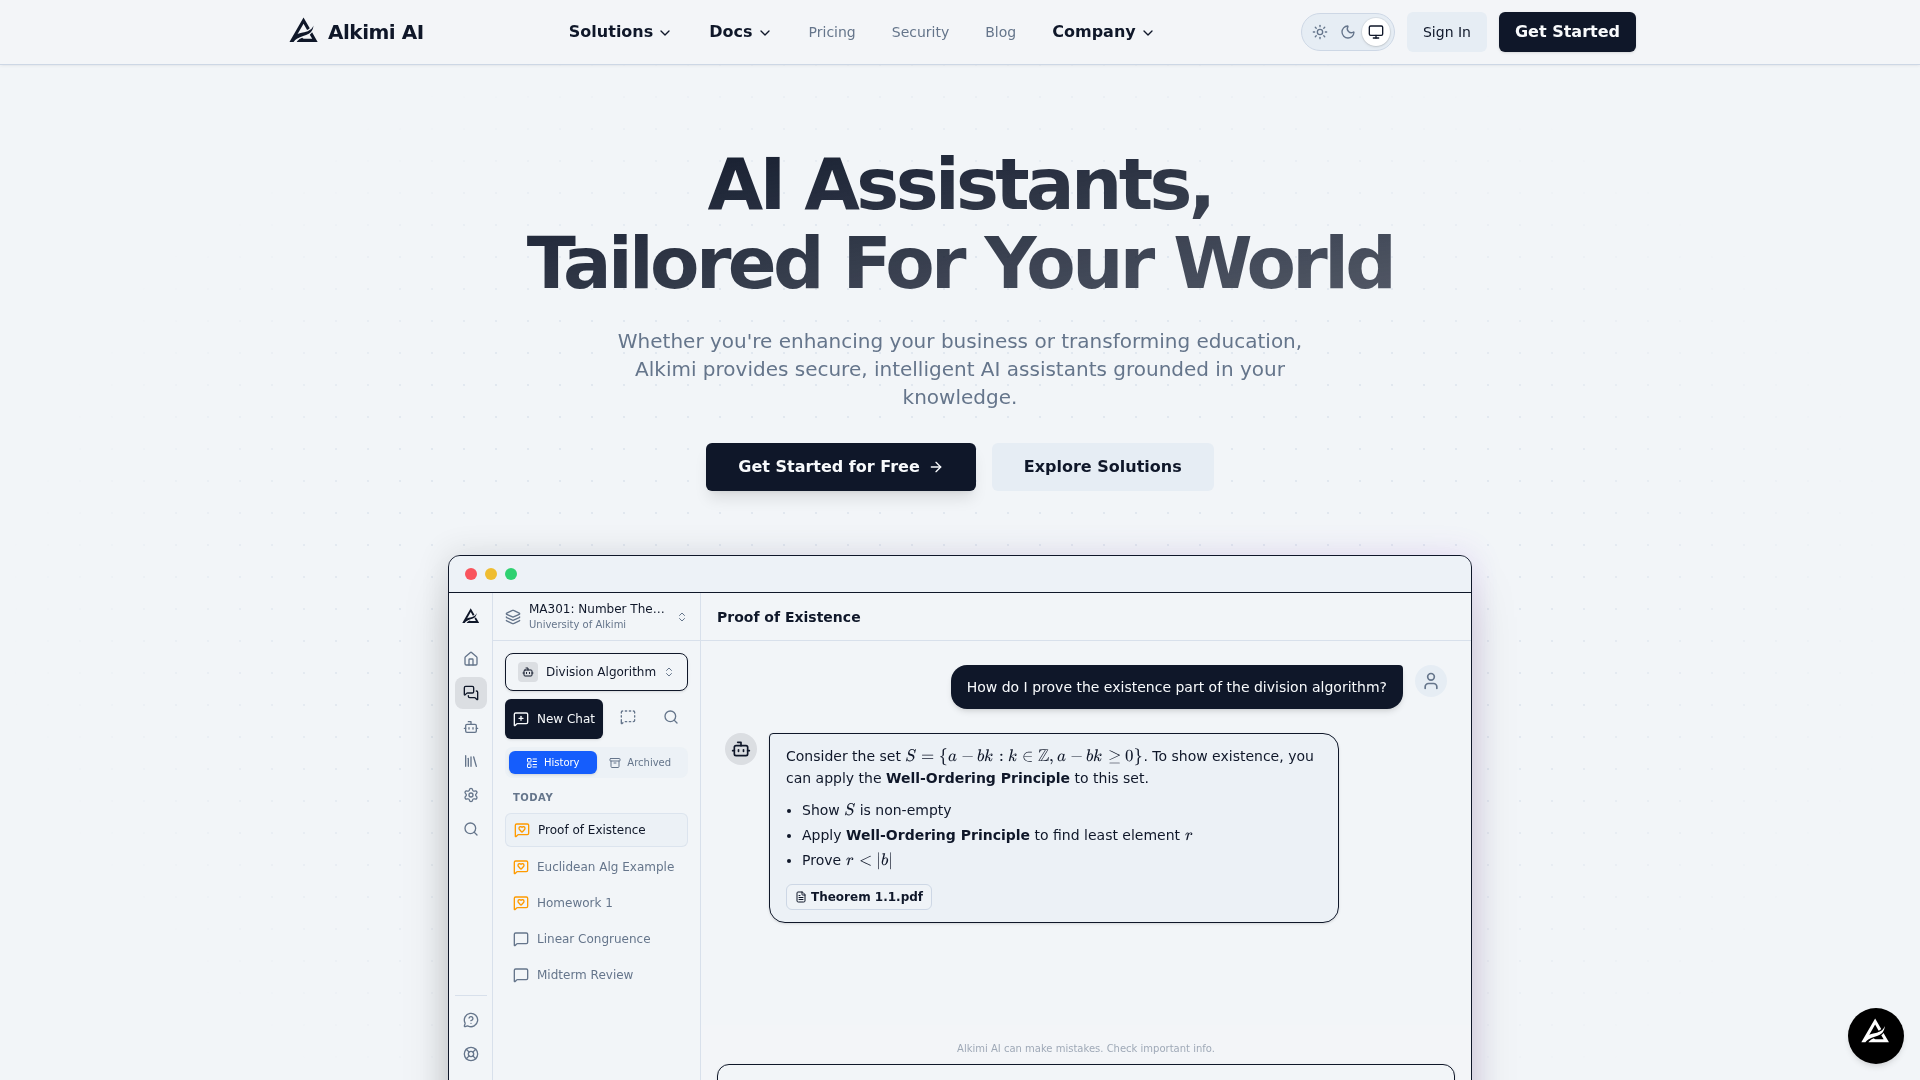Viewport: 1920px width, 1080px height.
Task: Click the Alkimi AI logo in the header
Action: [x=356, y=32]
